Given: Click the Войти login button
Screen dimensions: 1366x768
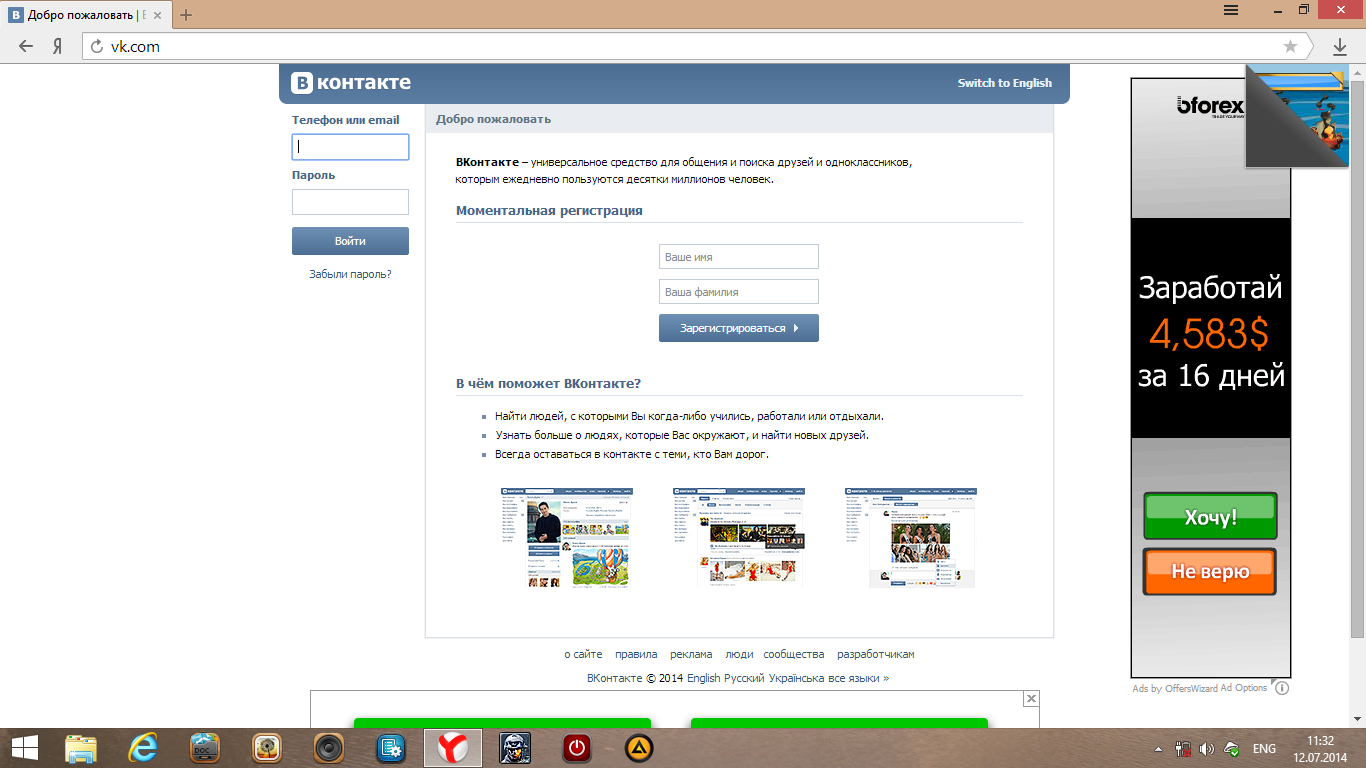Looking at the screenshot, I should coord(350,241).
